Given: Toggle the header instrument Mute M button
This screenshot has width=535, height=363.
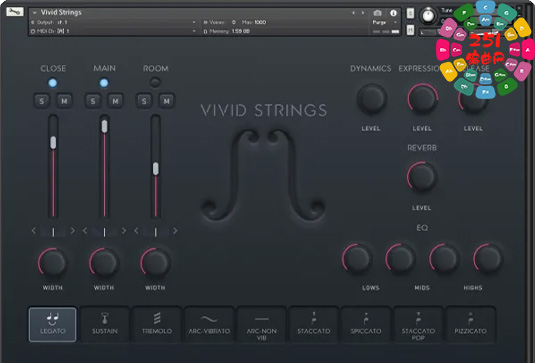Looking at the screenshot, I should tap(410, 30).
